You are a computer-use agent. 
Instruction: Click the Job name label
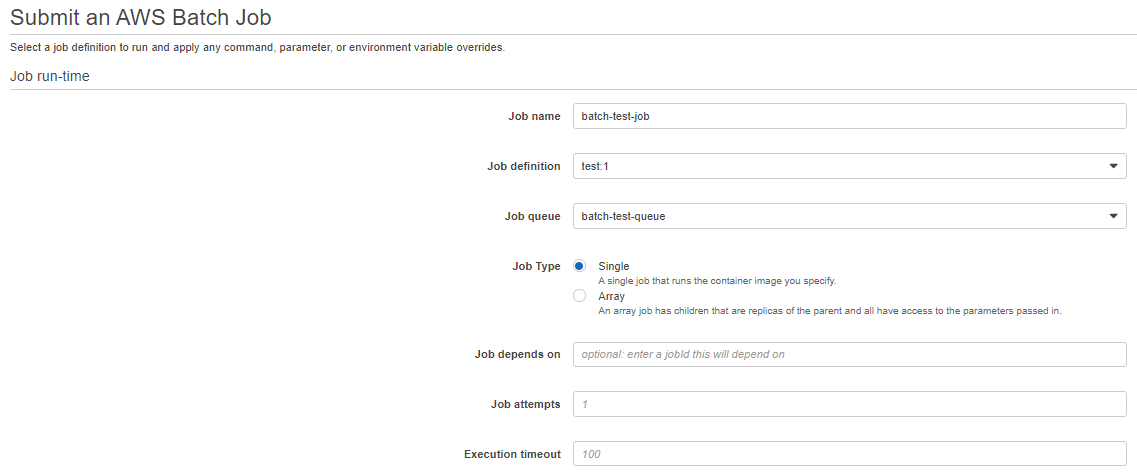[534, 116]
